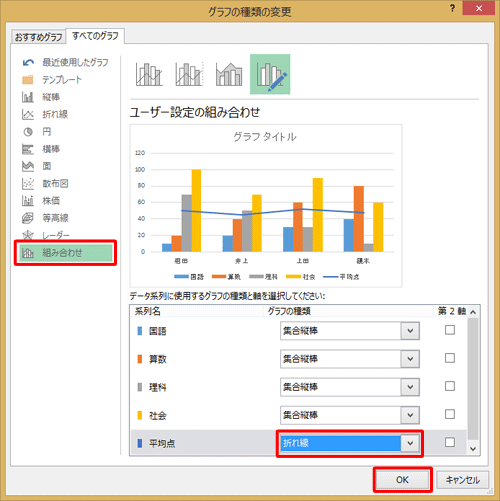
Task: Open chart type dropdown for 国語
Action: click(x=410, y=331)
